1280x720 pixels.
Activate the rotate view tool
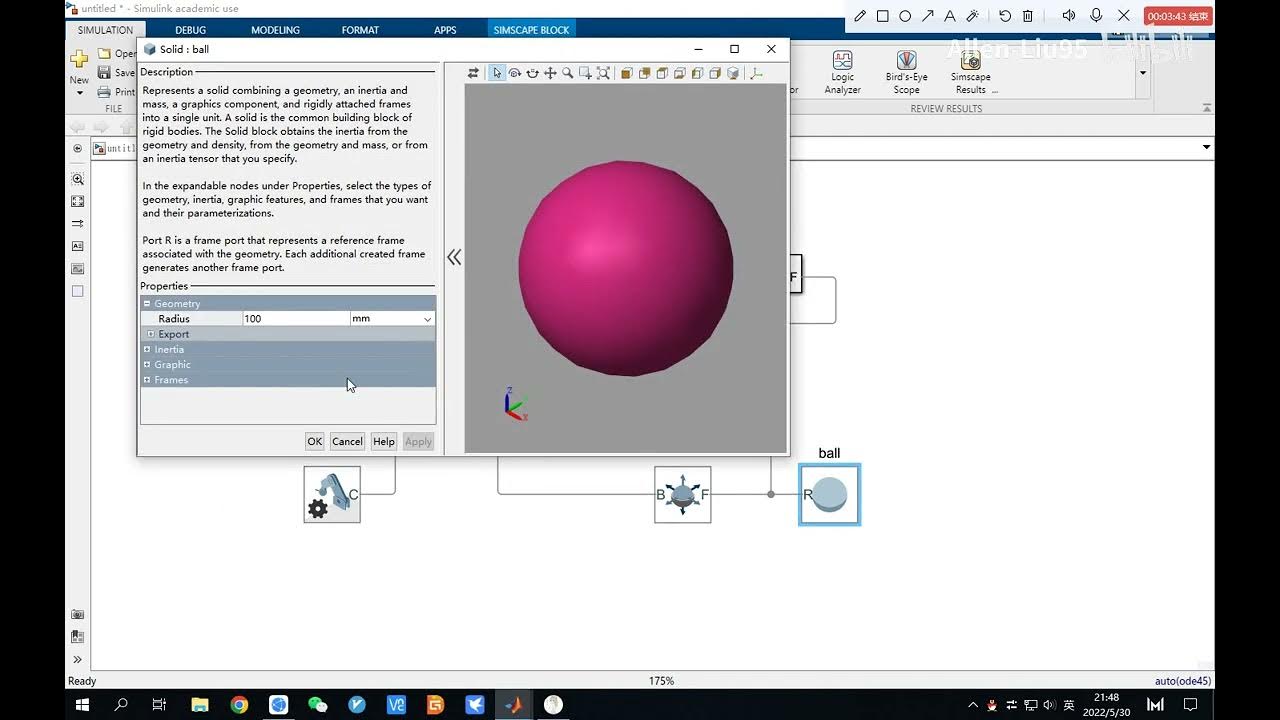point(514,73)
